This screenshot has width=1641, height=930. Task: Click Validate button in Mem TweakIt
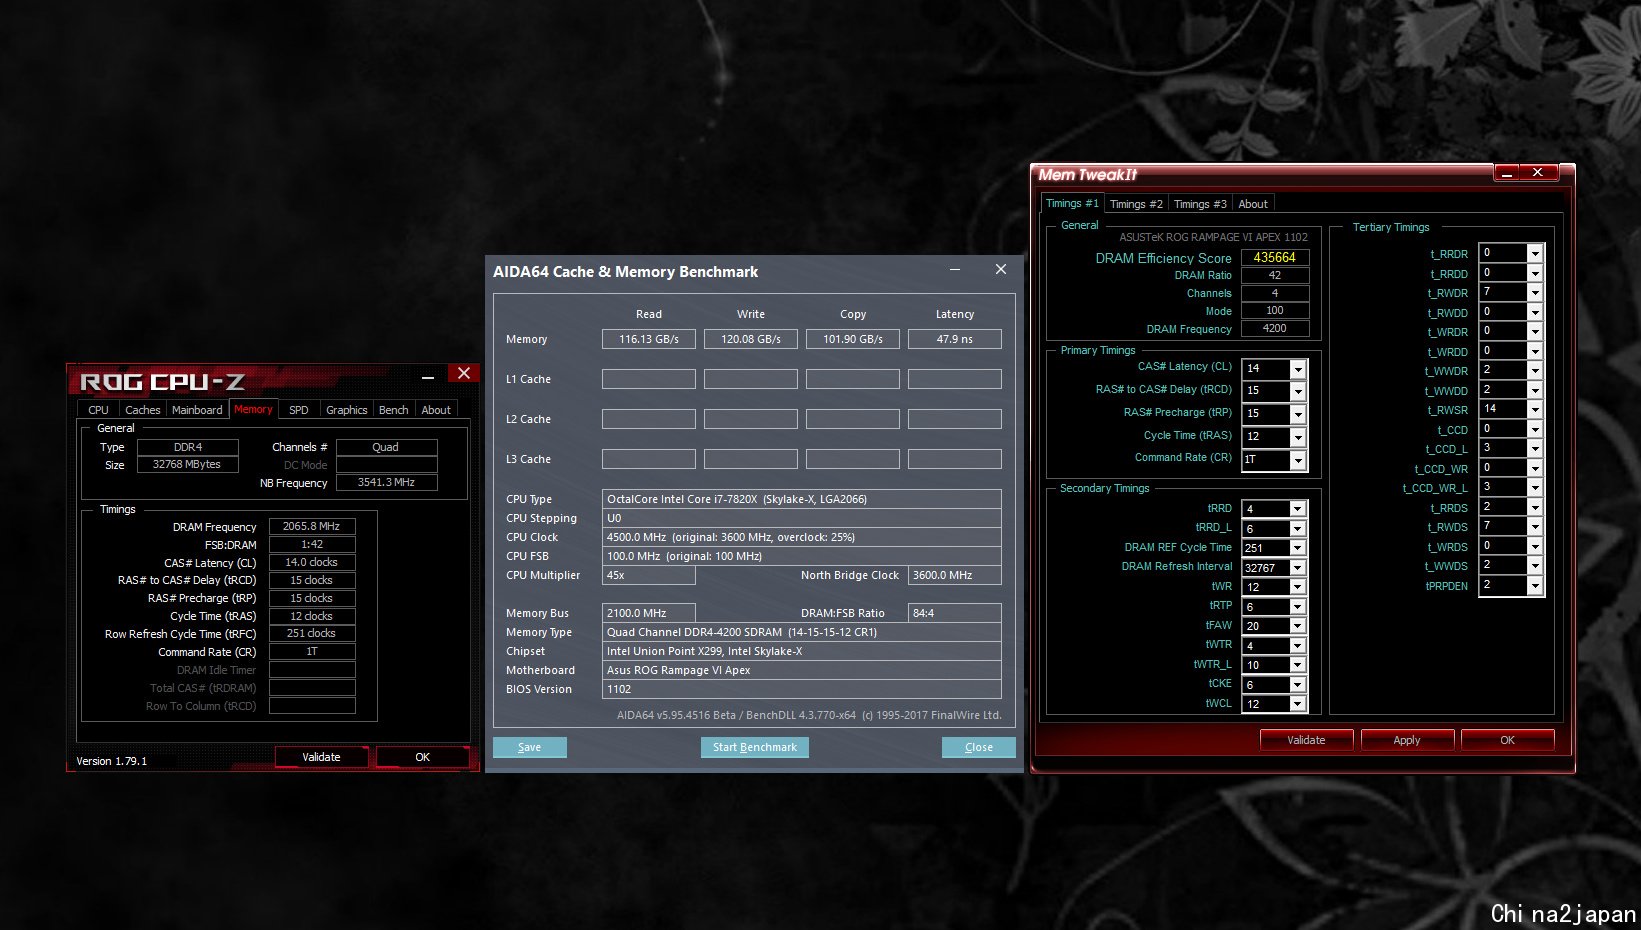tap(1306, 740)
